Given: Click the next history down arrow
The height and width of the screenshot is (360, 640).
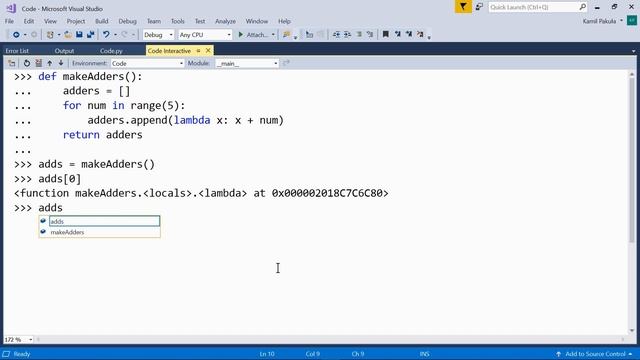Looking at the screenshot, I should click(x=61, y=63).
